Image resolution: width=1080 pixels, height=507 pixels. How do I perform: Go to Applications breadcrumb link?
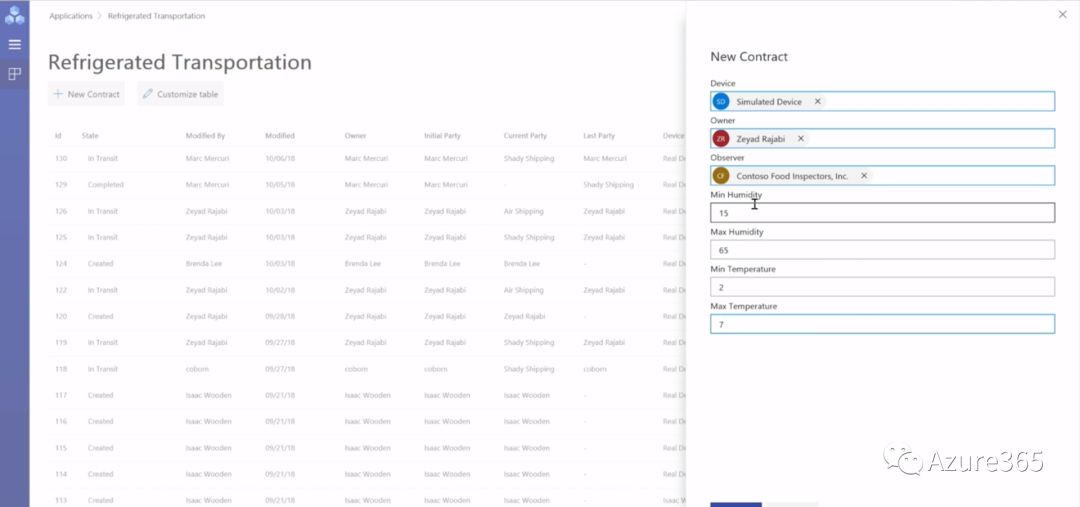(71, 16)
